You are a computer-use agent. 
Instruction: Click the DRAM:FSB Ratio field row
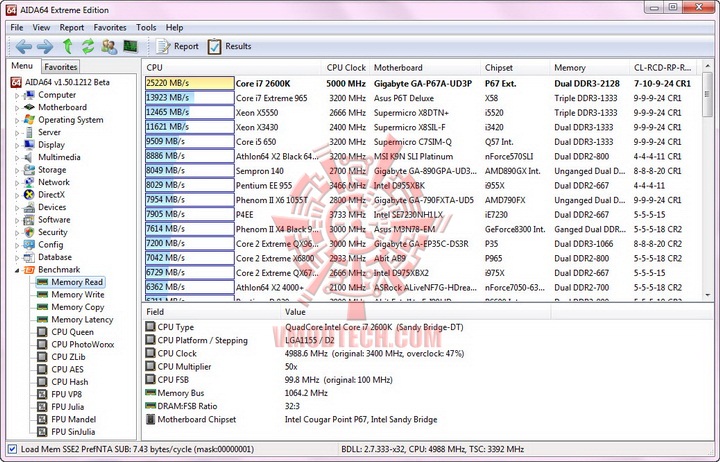click(427, 406)
